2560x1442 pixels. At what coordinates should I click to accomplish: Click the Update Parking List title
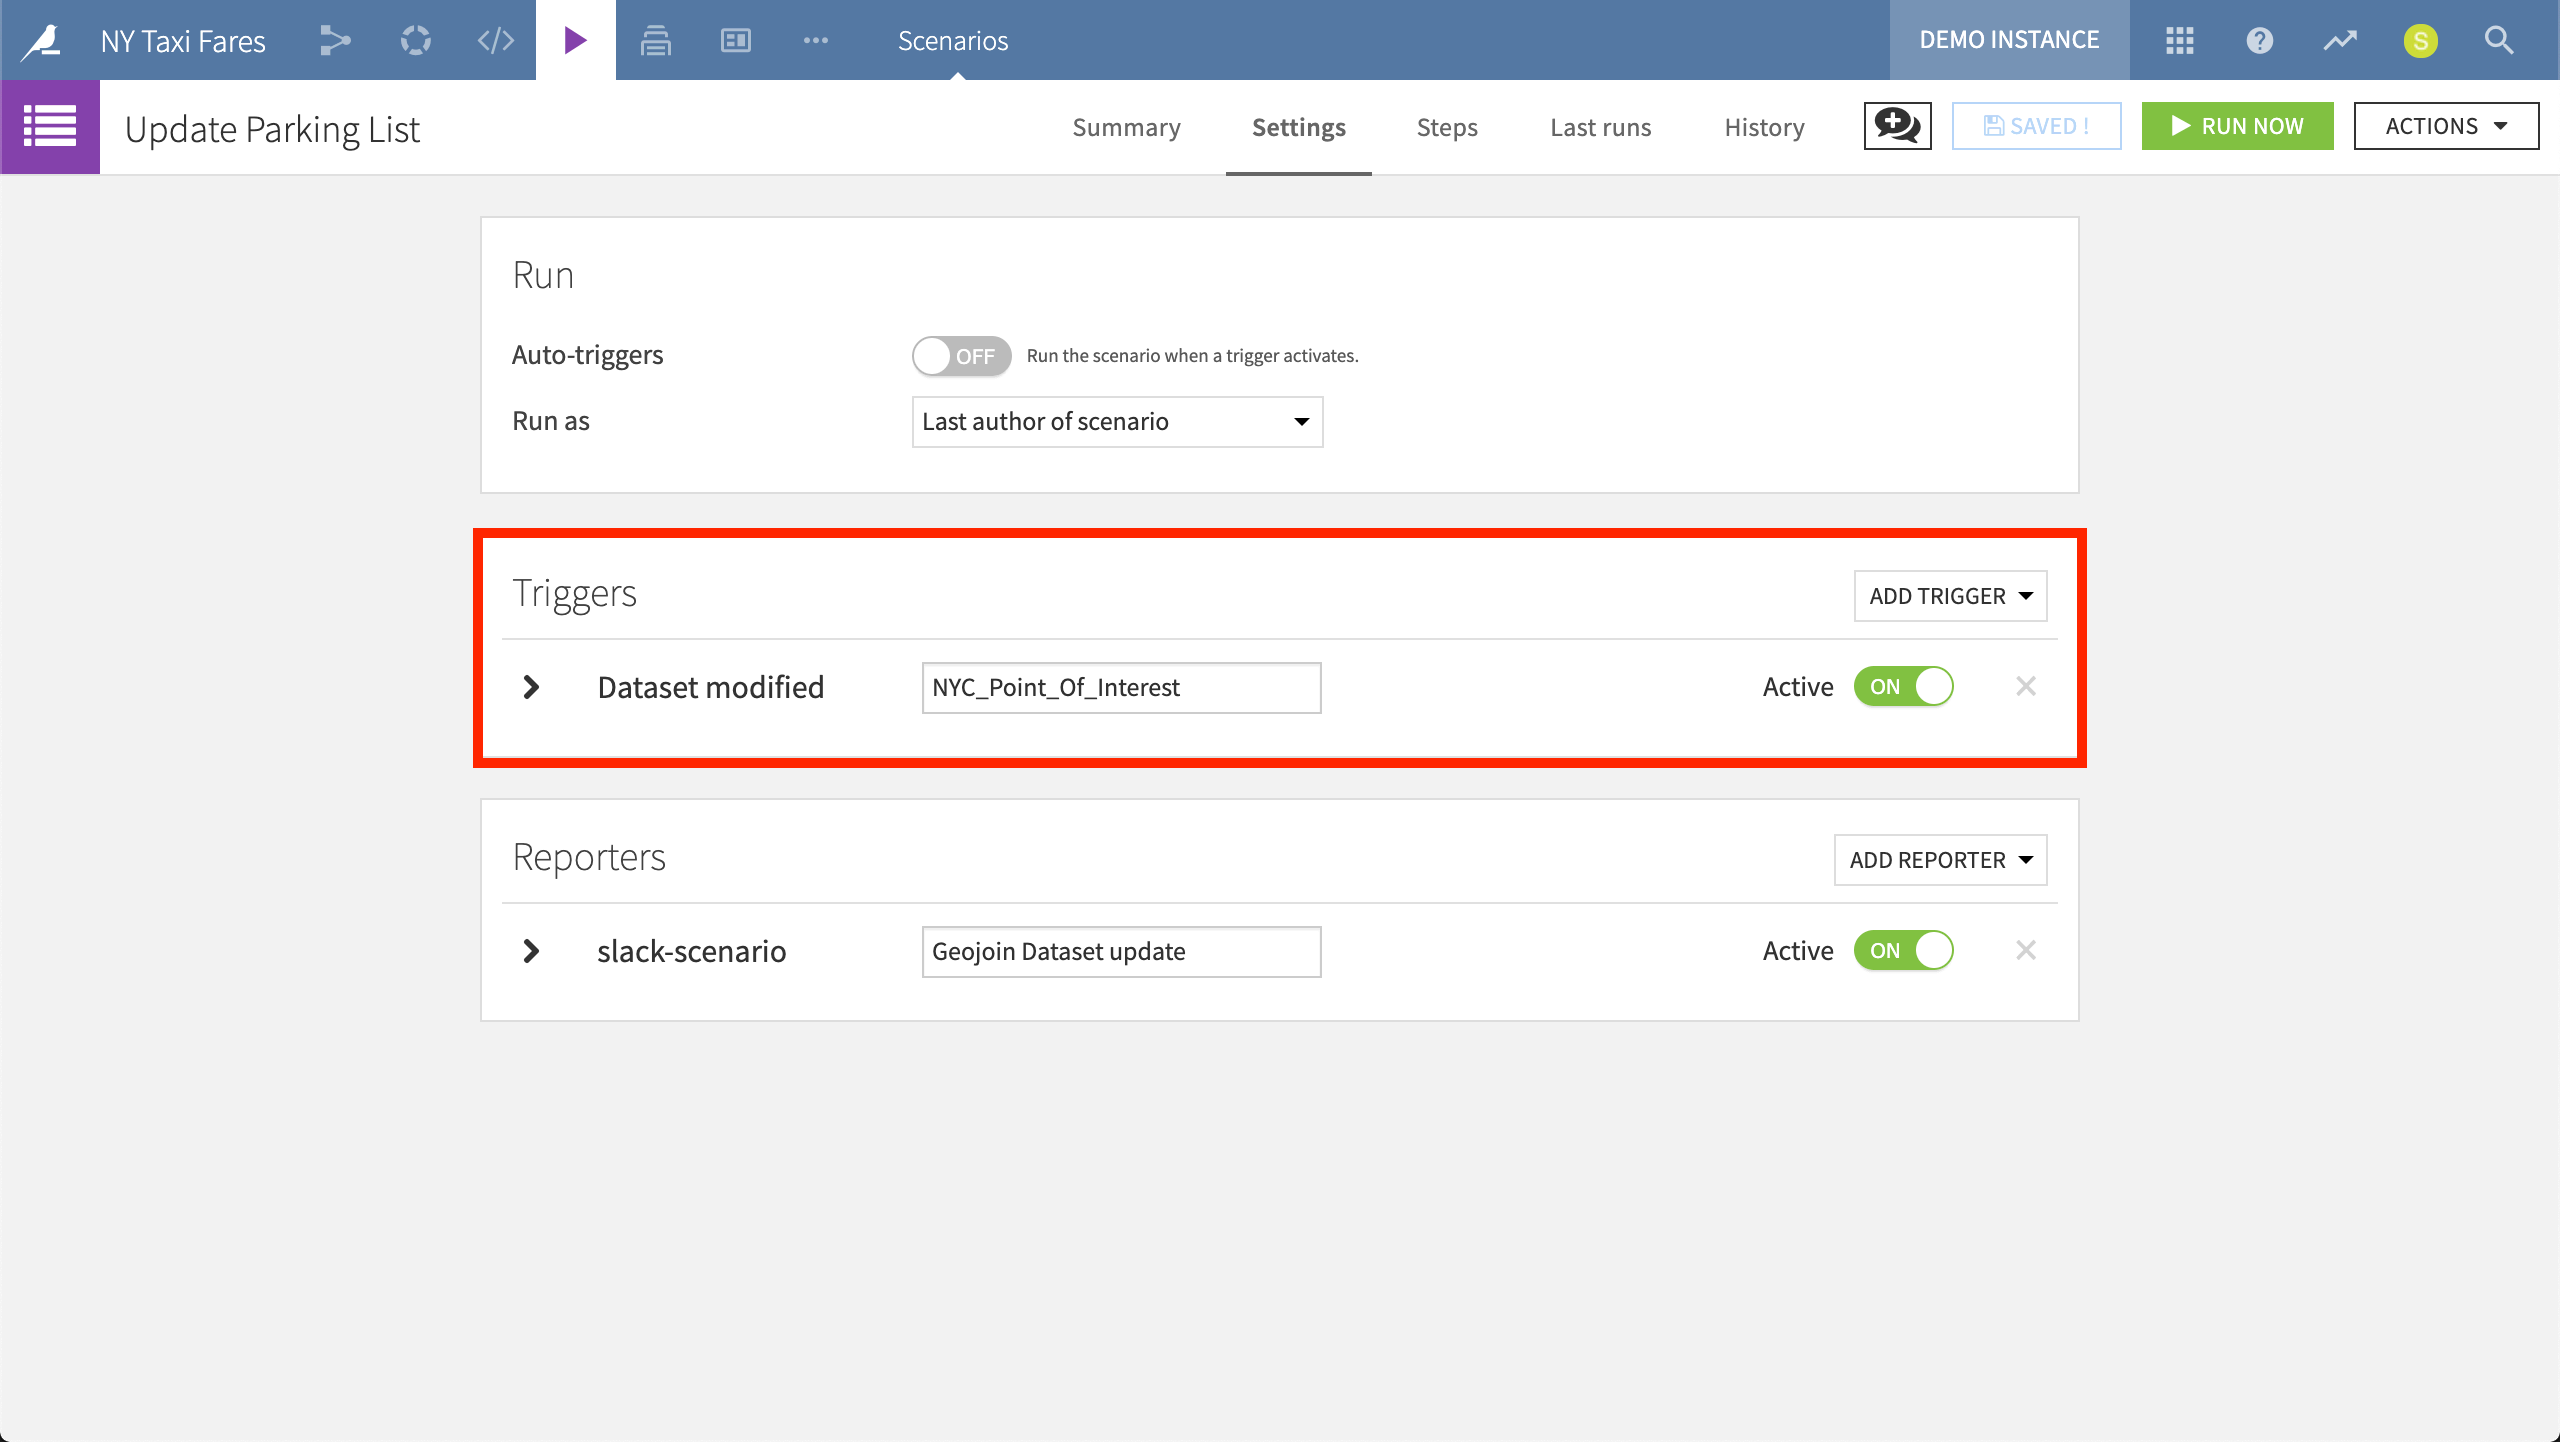tap(272, 129)
